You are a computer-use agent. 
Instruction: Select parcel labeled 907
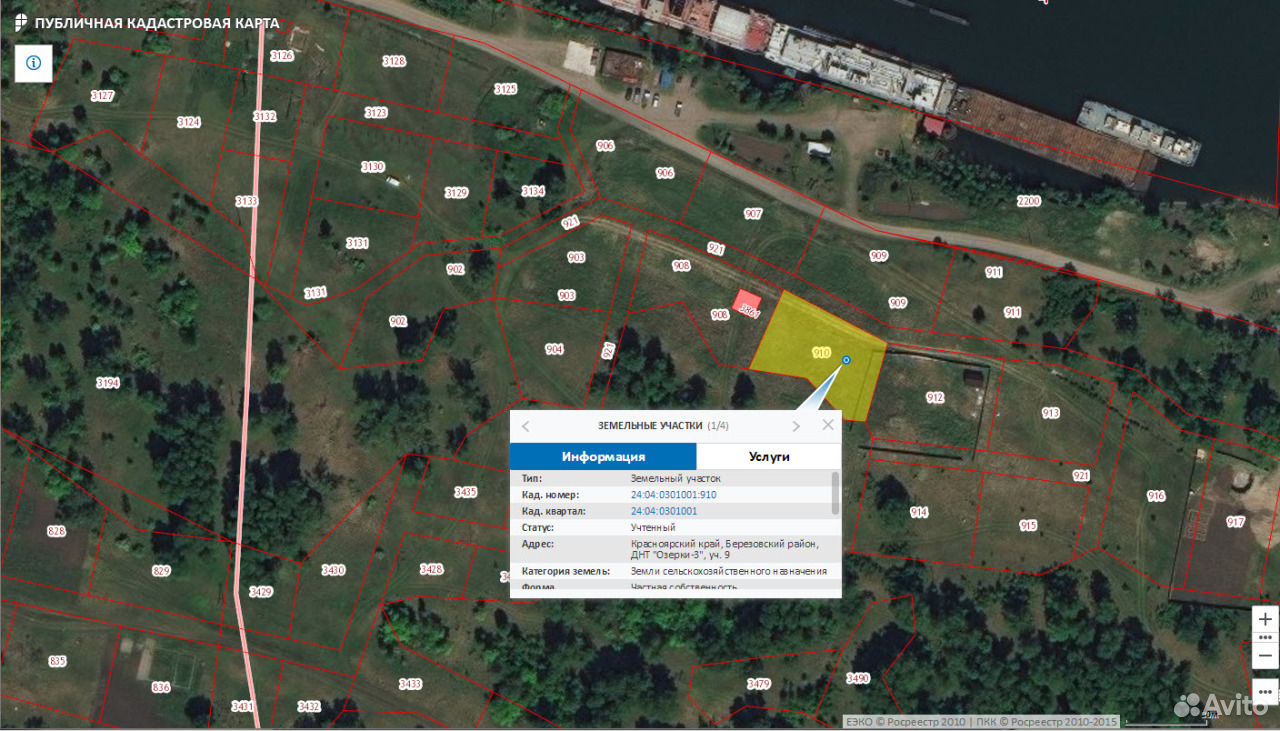click(x=753, y=214)
